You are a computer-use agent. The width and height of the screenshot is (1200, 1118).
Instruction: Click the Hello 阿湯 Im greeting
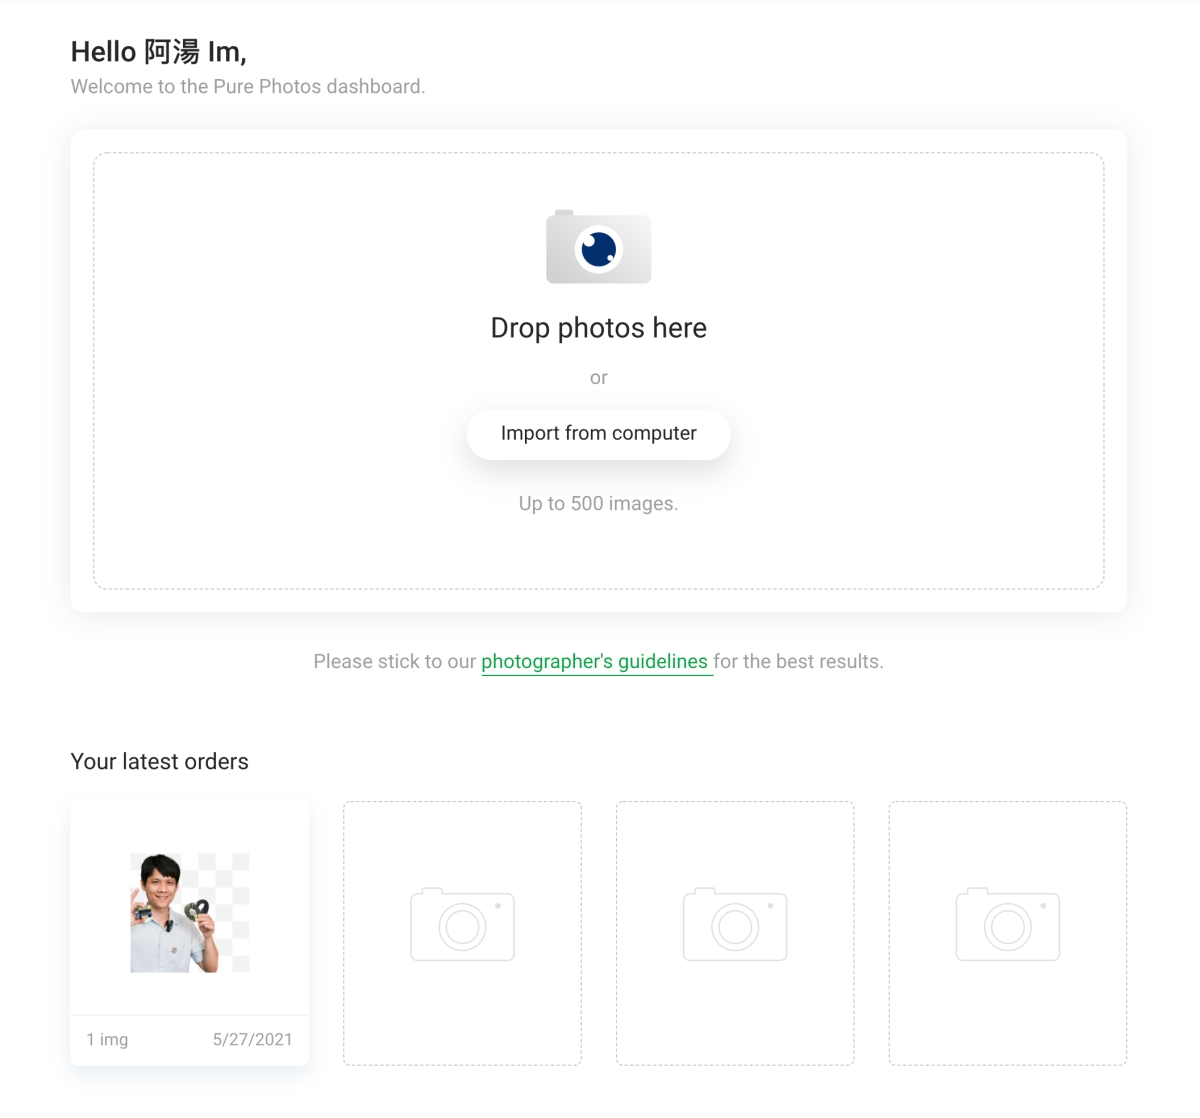(159, 52)
